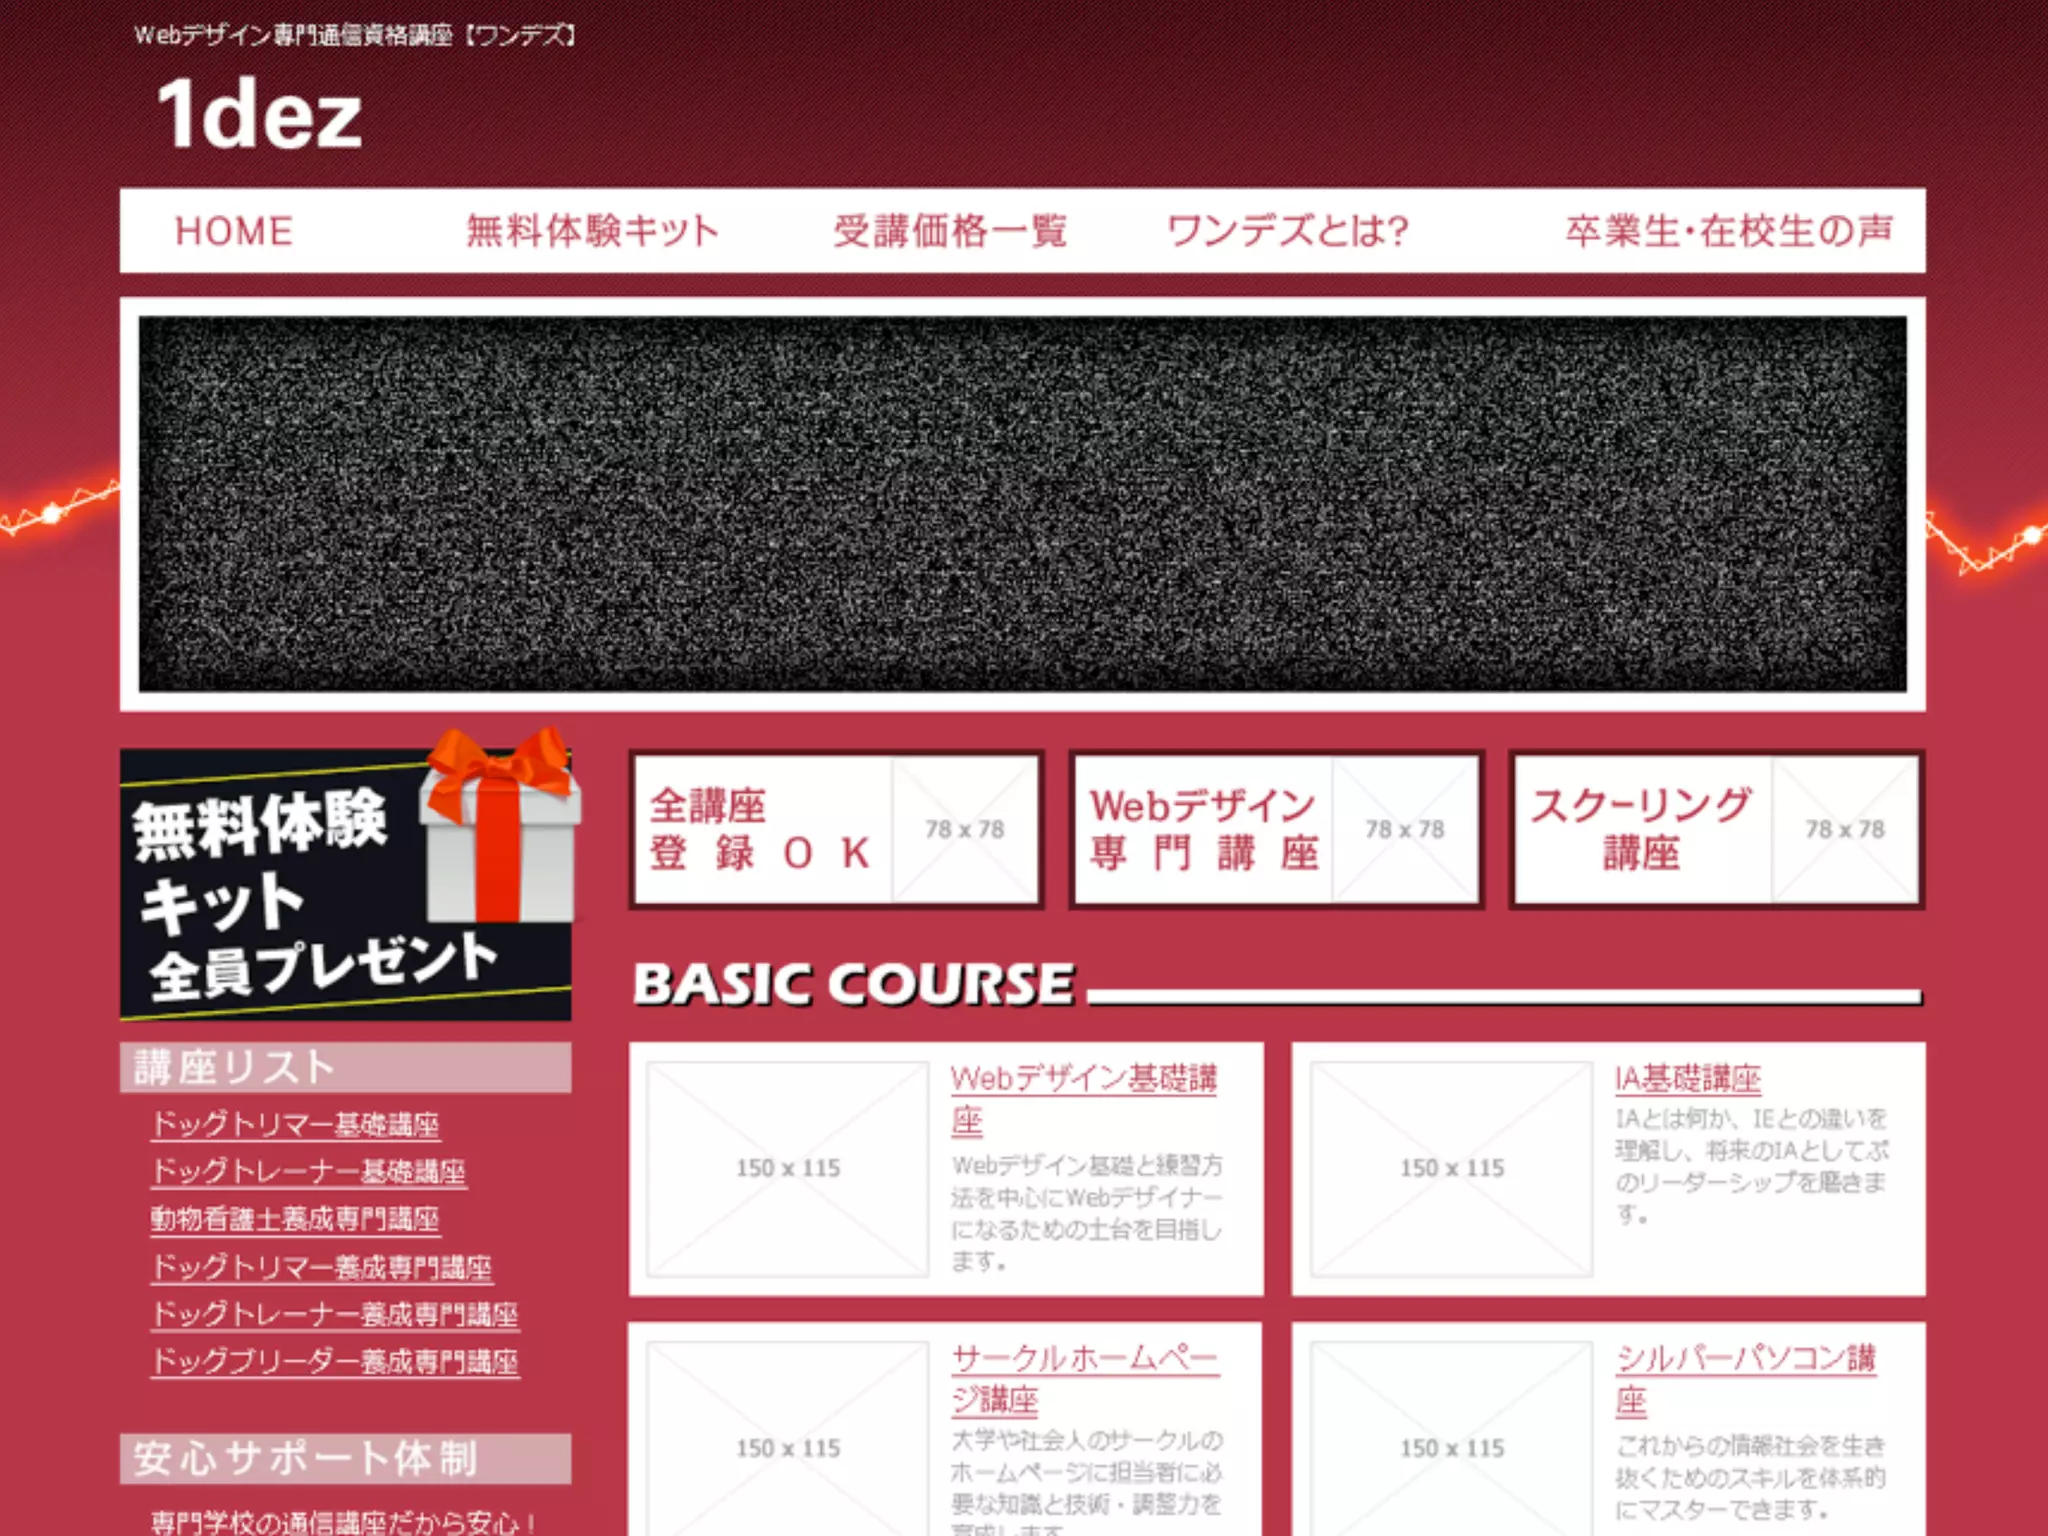Open the HOME navigation item
This screenshot has height=1536, width=2048.
tap(234, 231)
